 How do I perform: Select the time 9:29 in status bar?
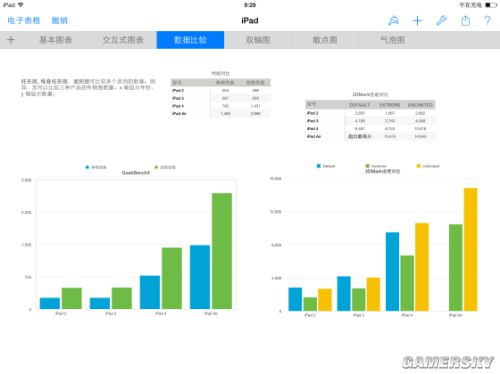coord(250,5)
